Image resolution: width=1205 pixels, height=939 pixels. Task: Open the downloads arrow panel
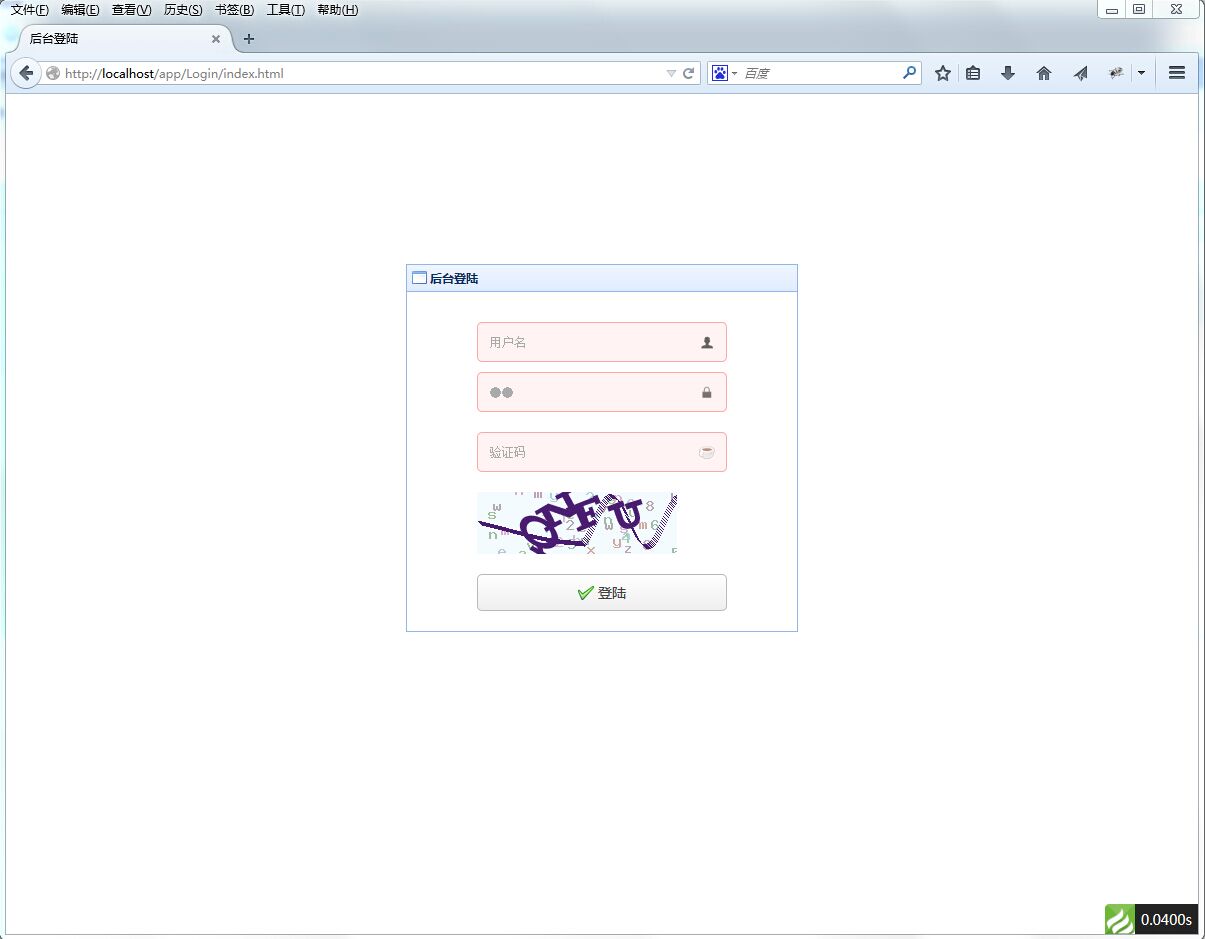click(1008, 73)
